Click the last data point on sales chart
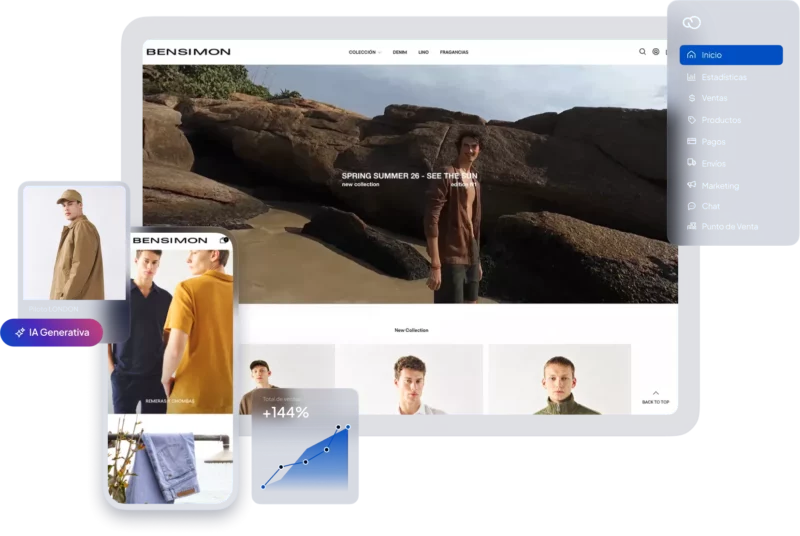This screenshot has height=536, width=800. point(348,427)
